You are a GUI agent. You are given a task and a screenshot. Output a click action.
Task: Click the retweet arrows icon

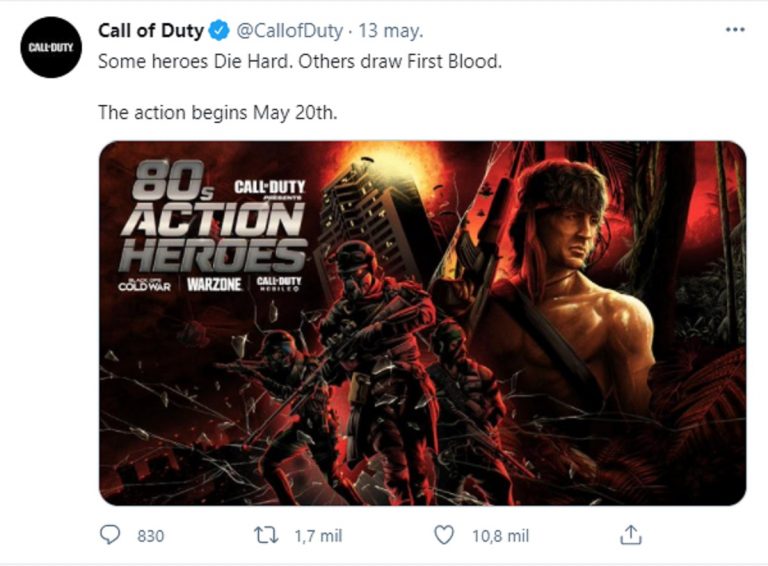pyautogui.click(x=268, y=536)
